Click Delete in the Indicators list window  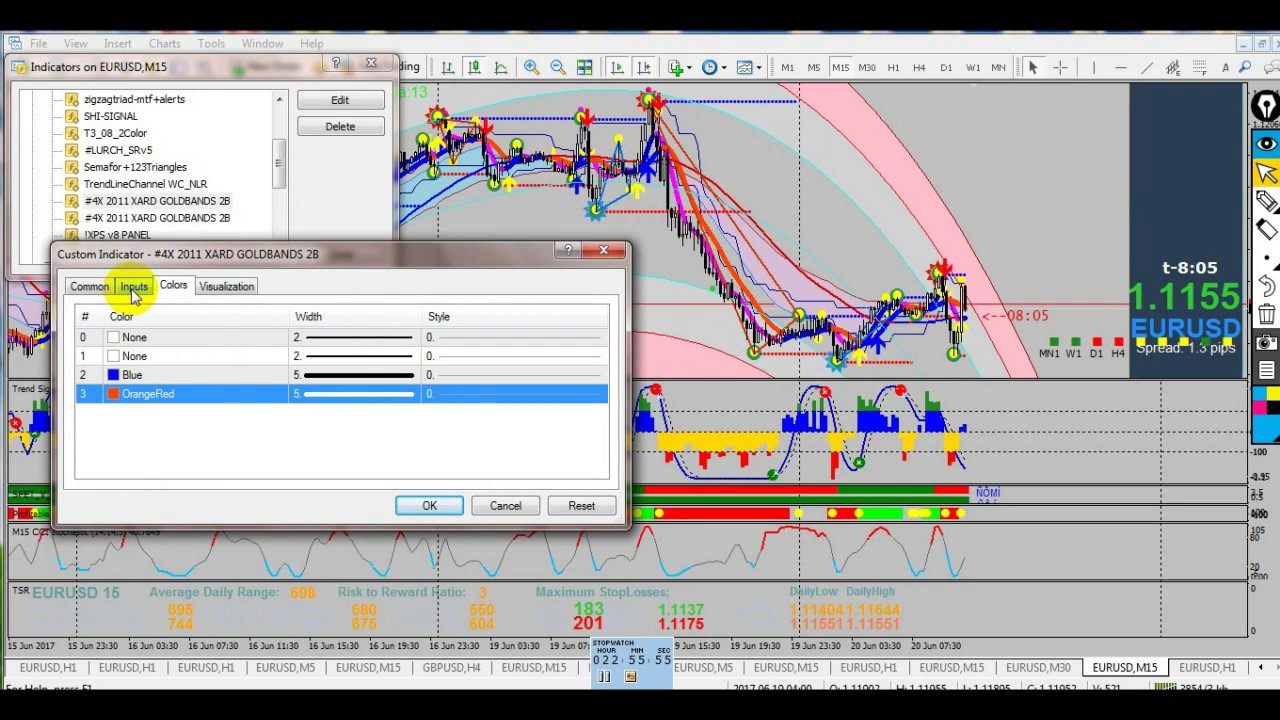pos(340,127)
